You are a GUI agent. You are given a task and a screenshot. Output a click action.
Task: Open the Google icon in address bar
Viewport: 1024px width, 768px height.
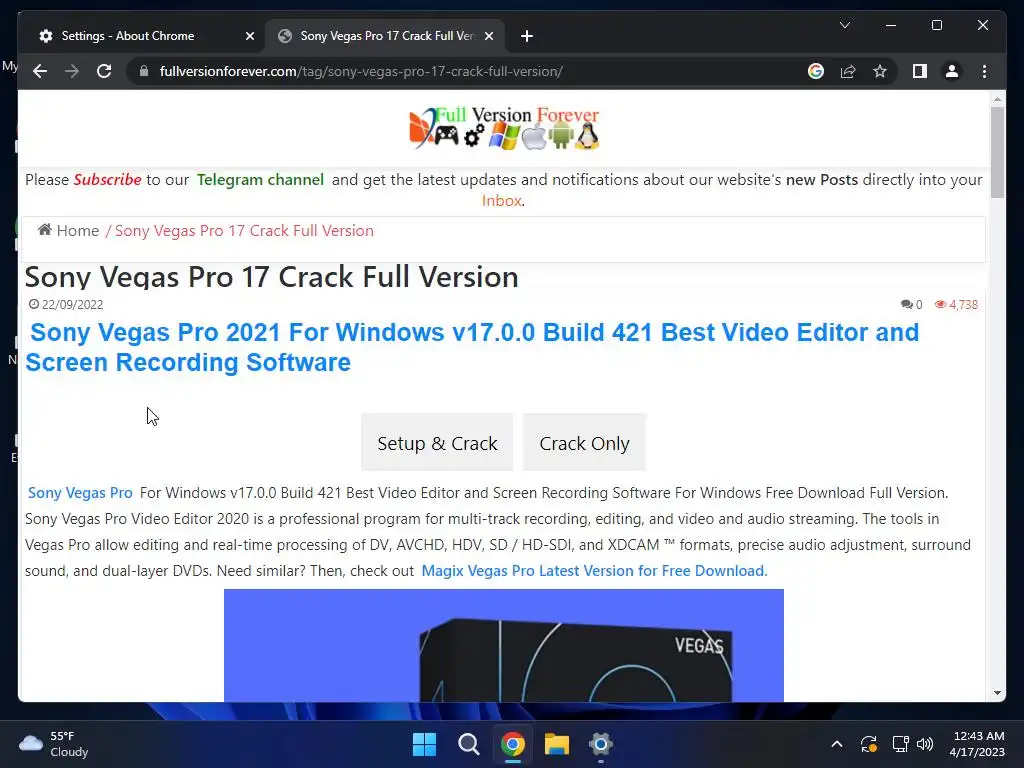coord(816,71)
